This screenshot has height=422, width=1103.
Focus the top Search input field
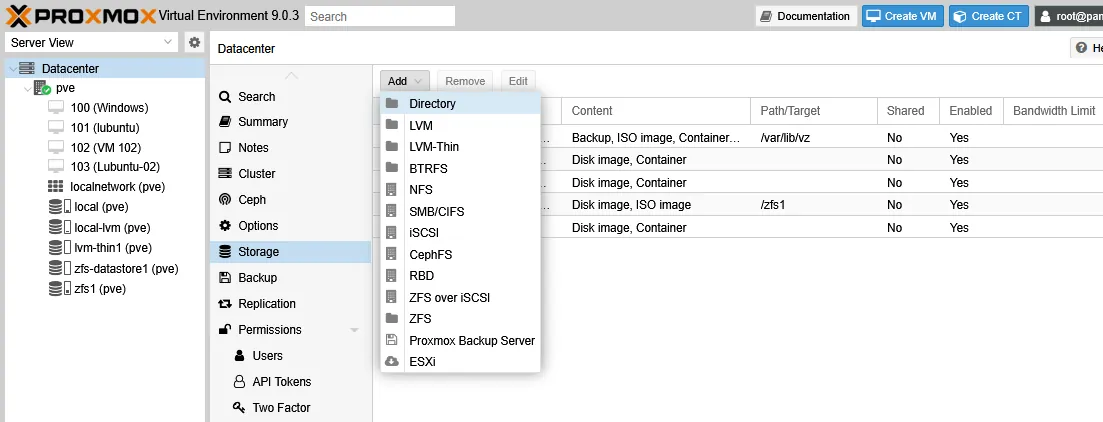(380, 16)
